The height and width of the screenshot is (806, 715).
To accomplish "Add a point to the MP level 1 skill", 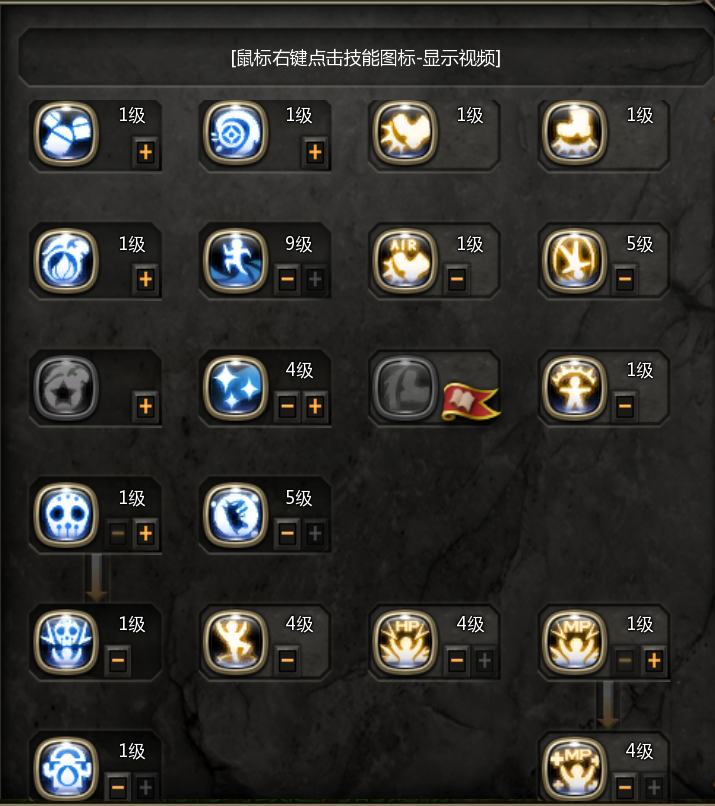I will point(654,661).
